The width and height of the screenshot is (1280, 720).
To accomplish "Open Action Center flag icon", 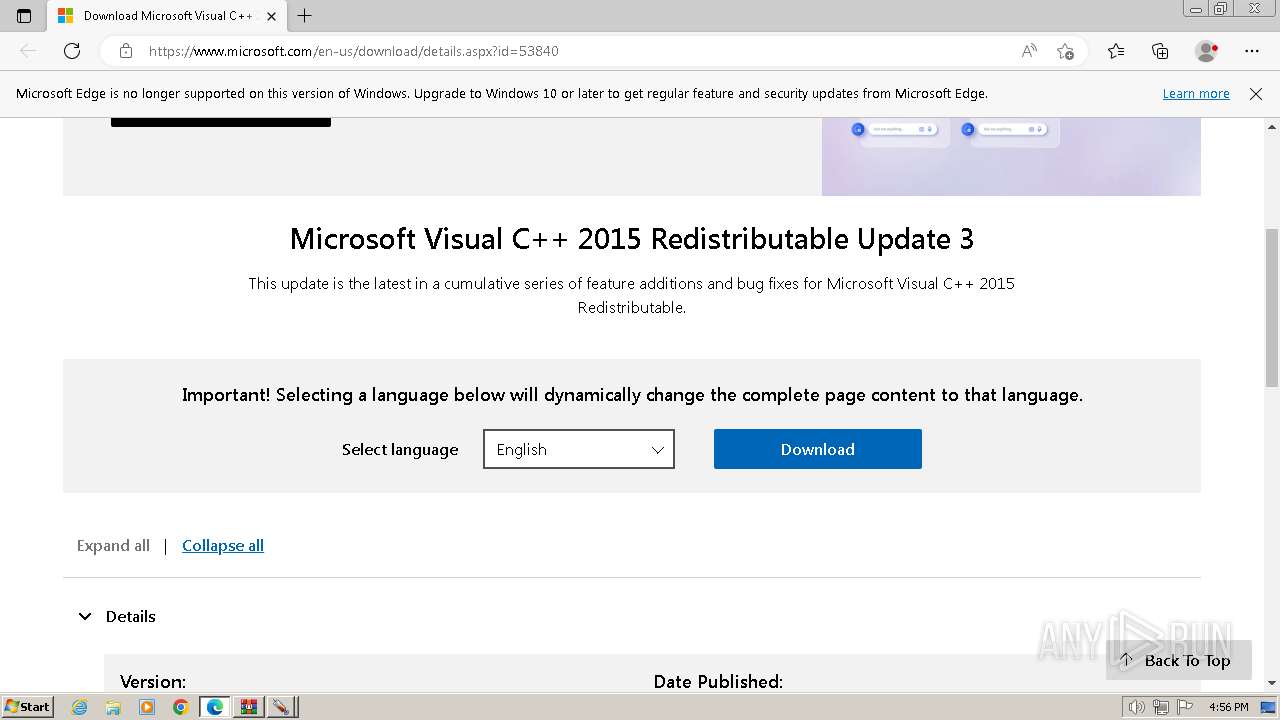I will pos(1182,707).
